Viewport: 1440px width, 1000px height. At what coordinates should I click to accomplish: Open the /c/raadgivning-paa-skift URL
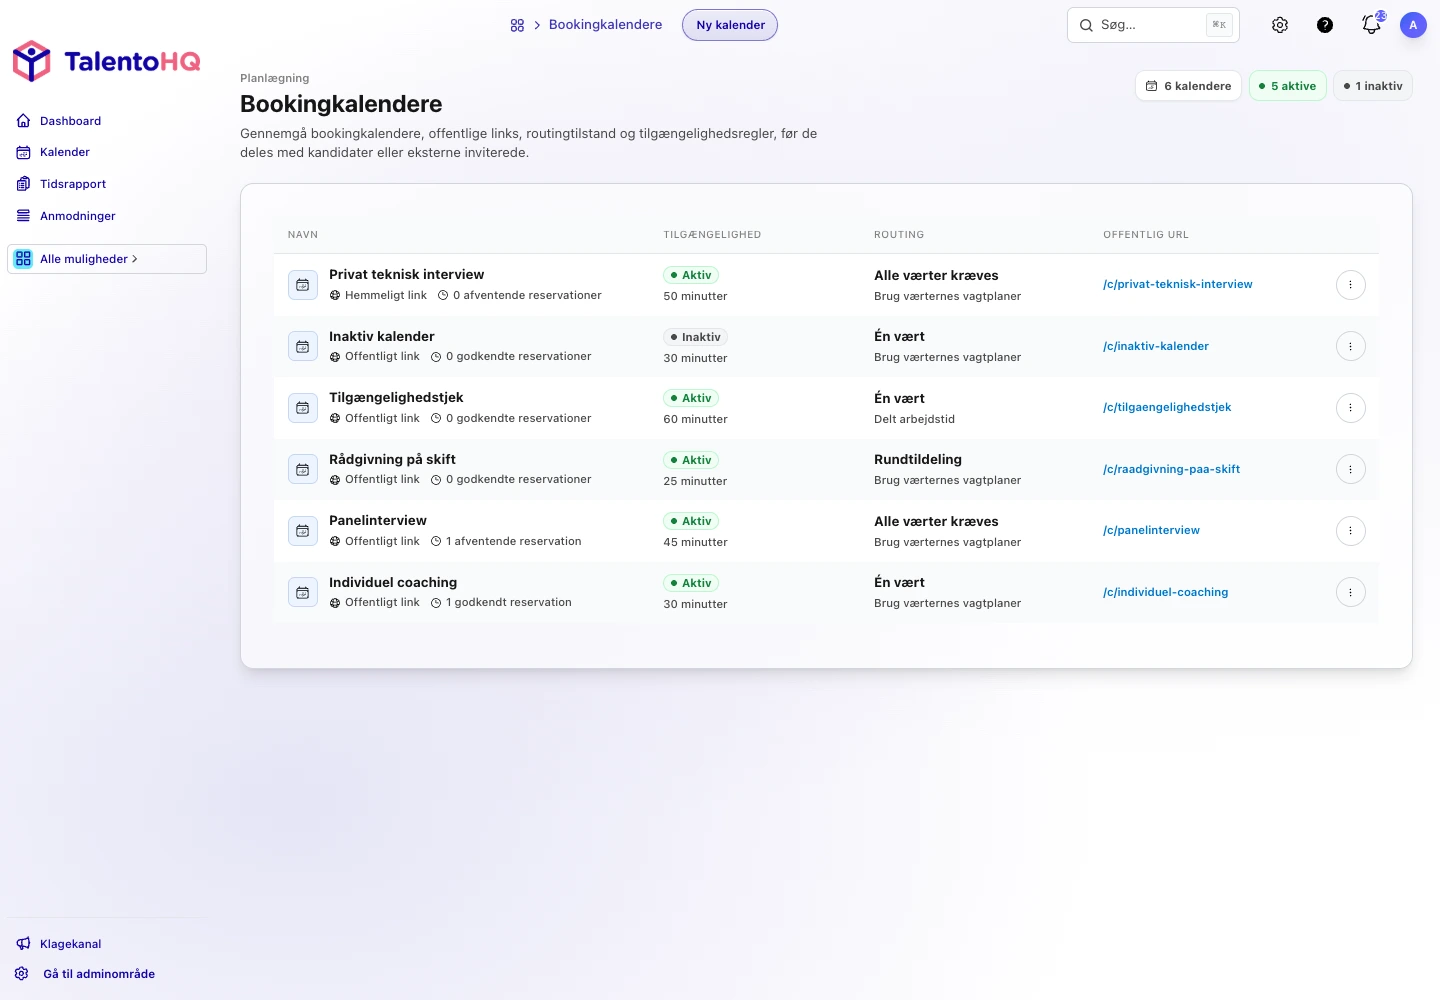pyautogui.click(x=1171, y=469)
